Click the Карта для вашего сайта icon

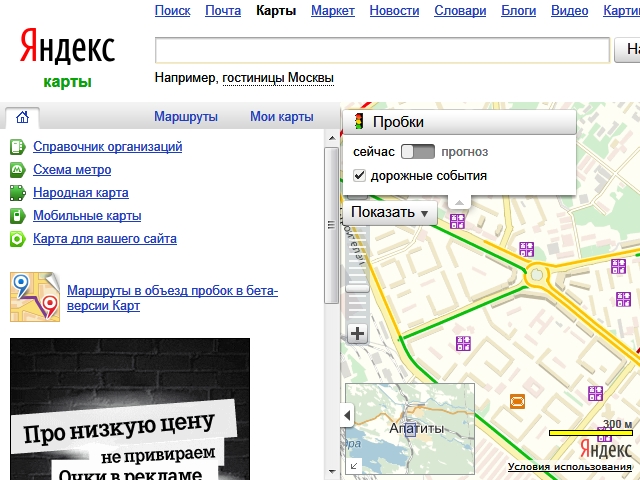(x=18, y=239)
